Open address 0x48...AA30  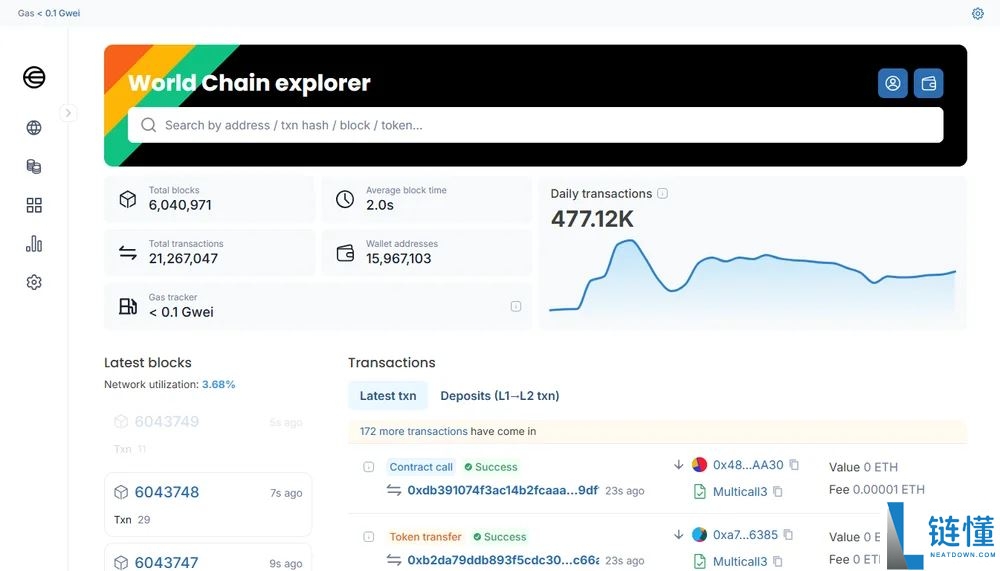click(x=748, y=465)
